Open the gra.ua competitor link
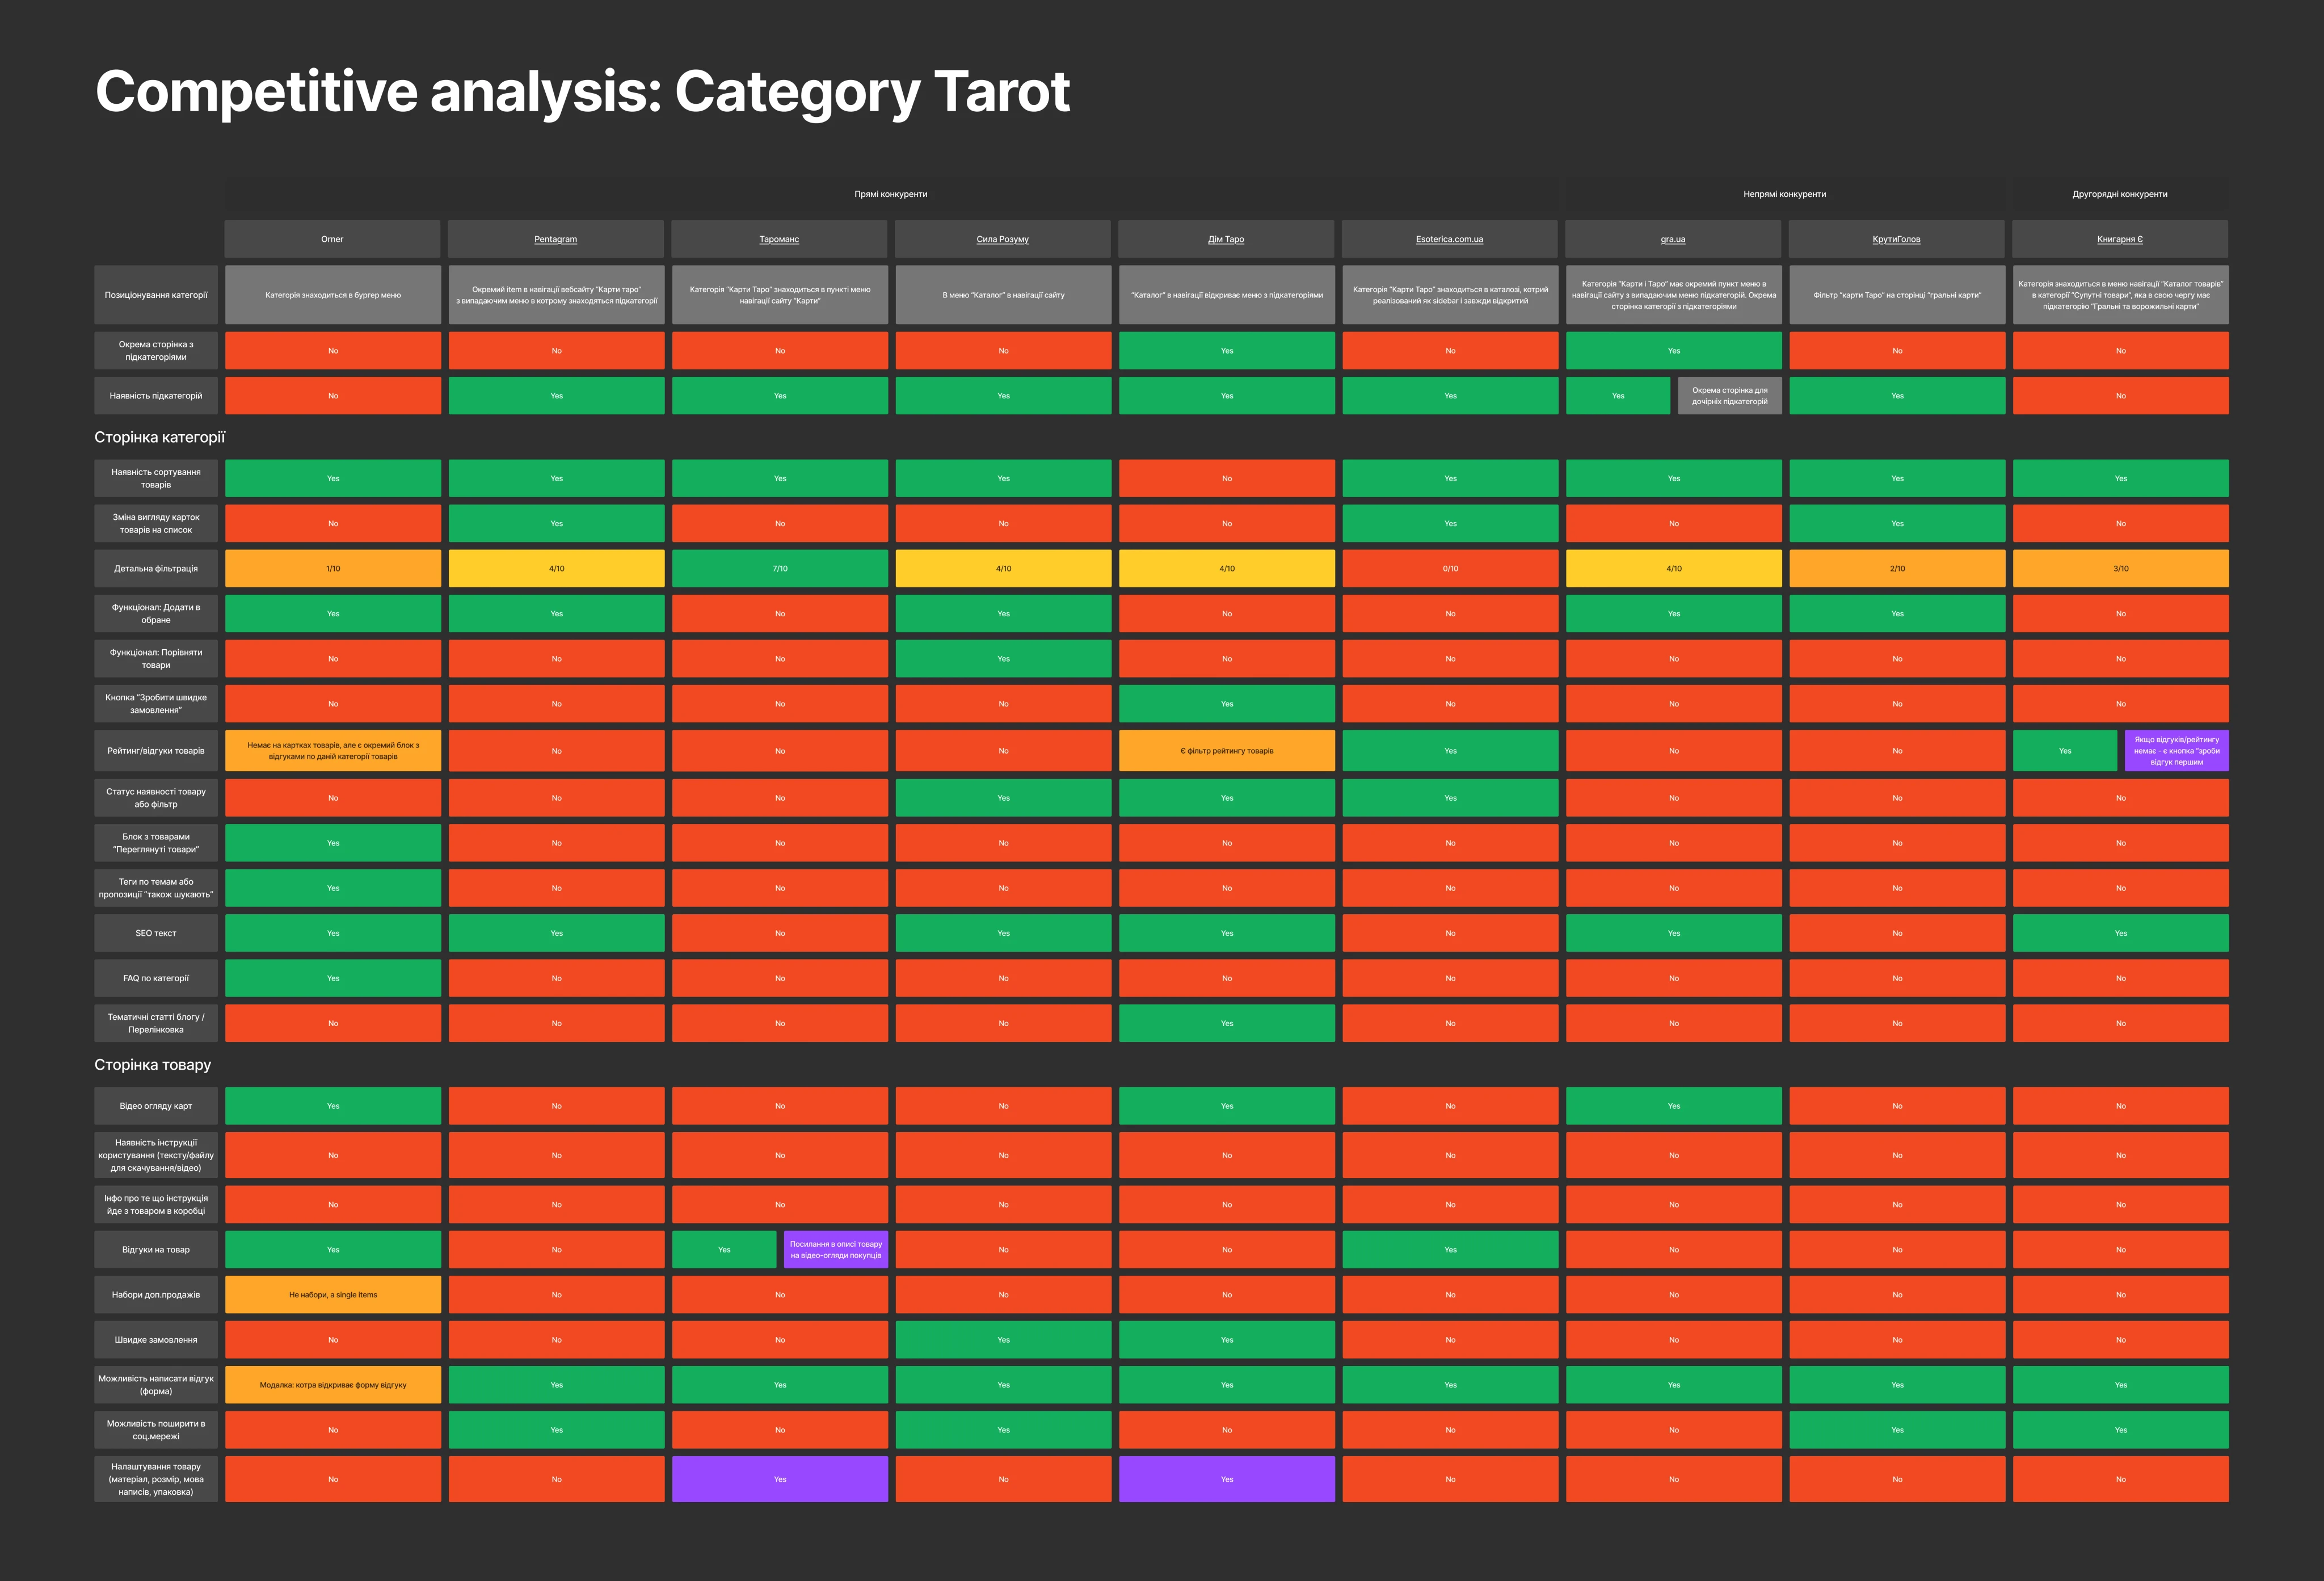Image resolution: width=2324 pixels, height=1581 pixels. tap(1673, 239)
